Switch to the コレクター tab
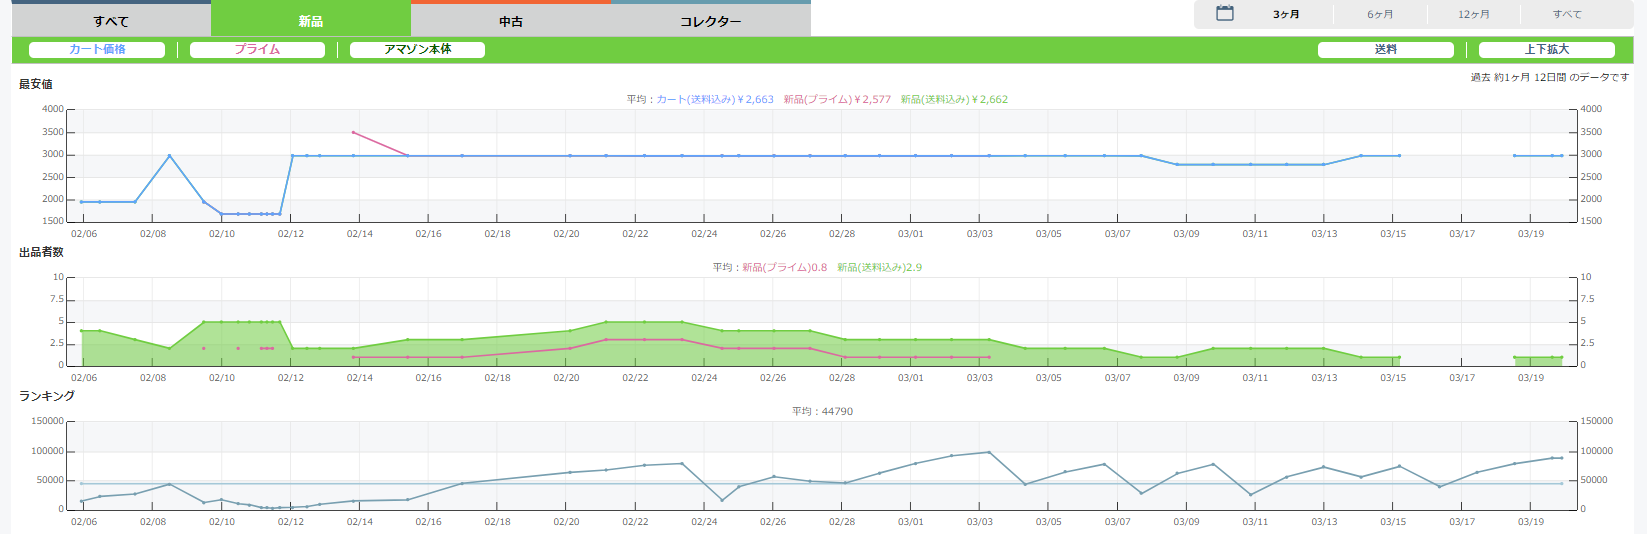The width and height of the screenshot is (1647, 534). pyautogui.click(x=711, y=21)
